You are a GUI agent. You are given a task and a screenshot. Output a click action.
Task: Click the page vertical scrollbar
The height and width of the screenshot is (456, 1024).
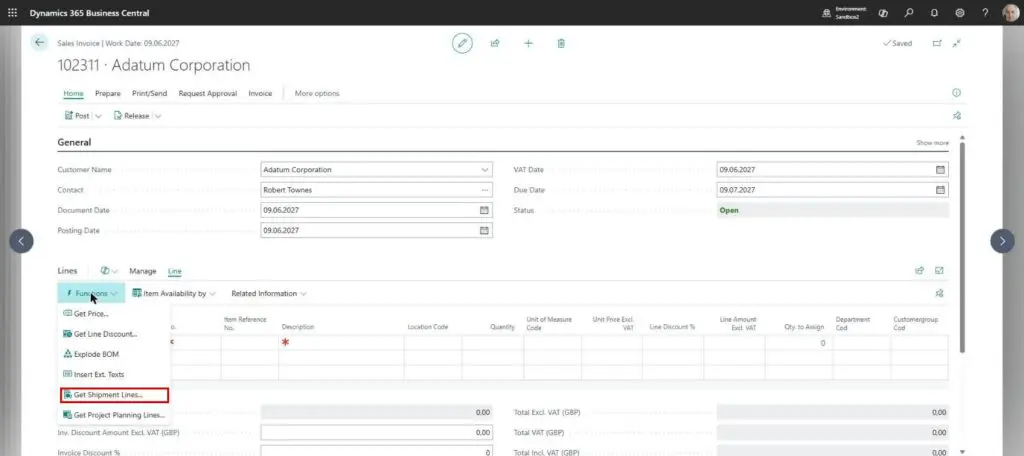pyautogui.click(x=961, y=248)
